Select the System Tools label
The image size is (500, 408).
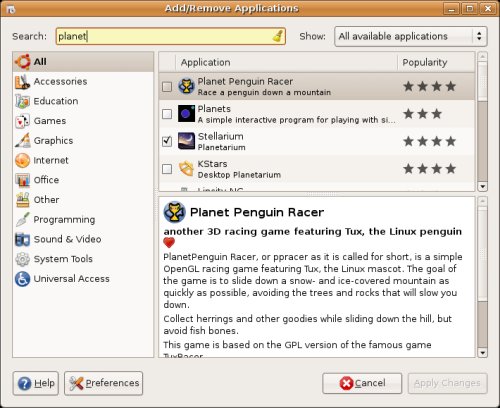point(63,259)
